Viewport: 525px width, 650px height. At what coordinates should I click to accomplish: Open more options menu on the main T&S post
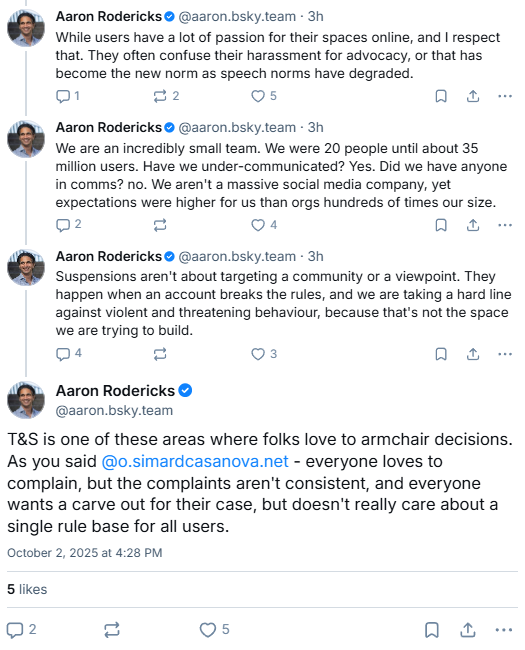click(x=503, y=630)
